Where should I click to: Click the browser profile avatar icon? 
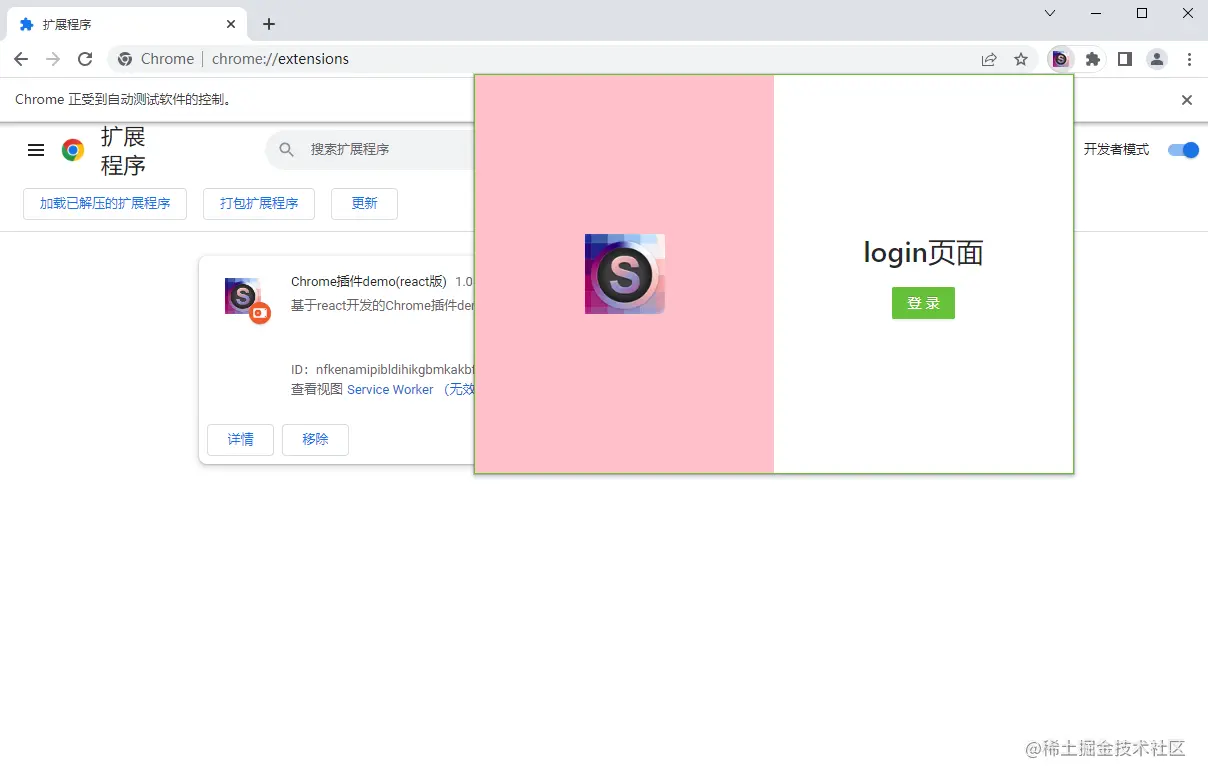[1157, 59]
